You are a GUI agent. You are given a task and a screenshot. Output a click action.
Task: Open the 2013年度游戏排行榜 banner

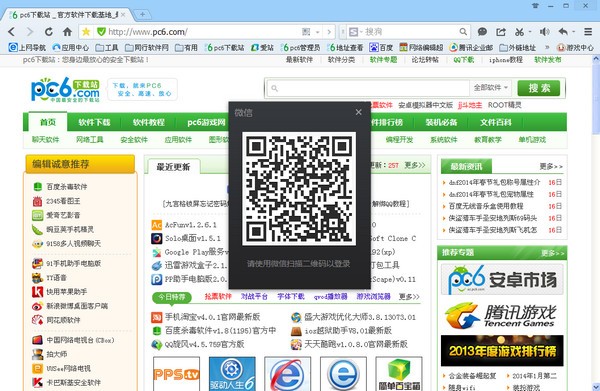click(502, 351)
